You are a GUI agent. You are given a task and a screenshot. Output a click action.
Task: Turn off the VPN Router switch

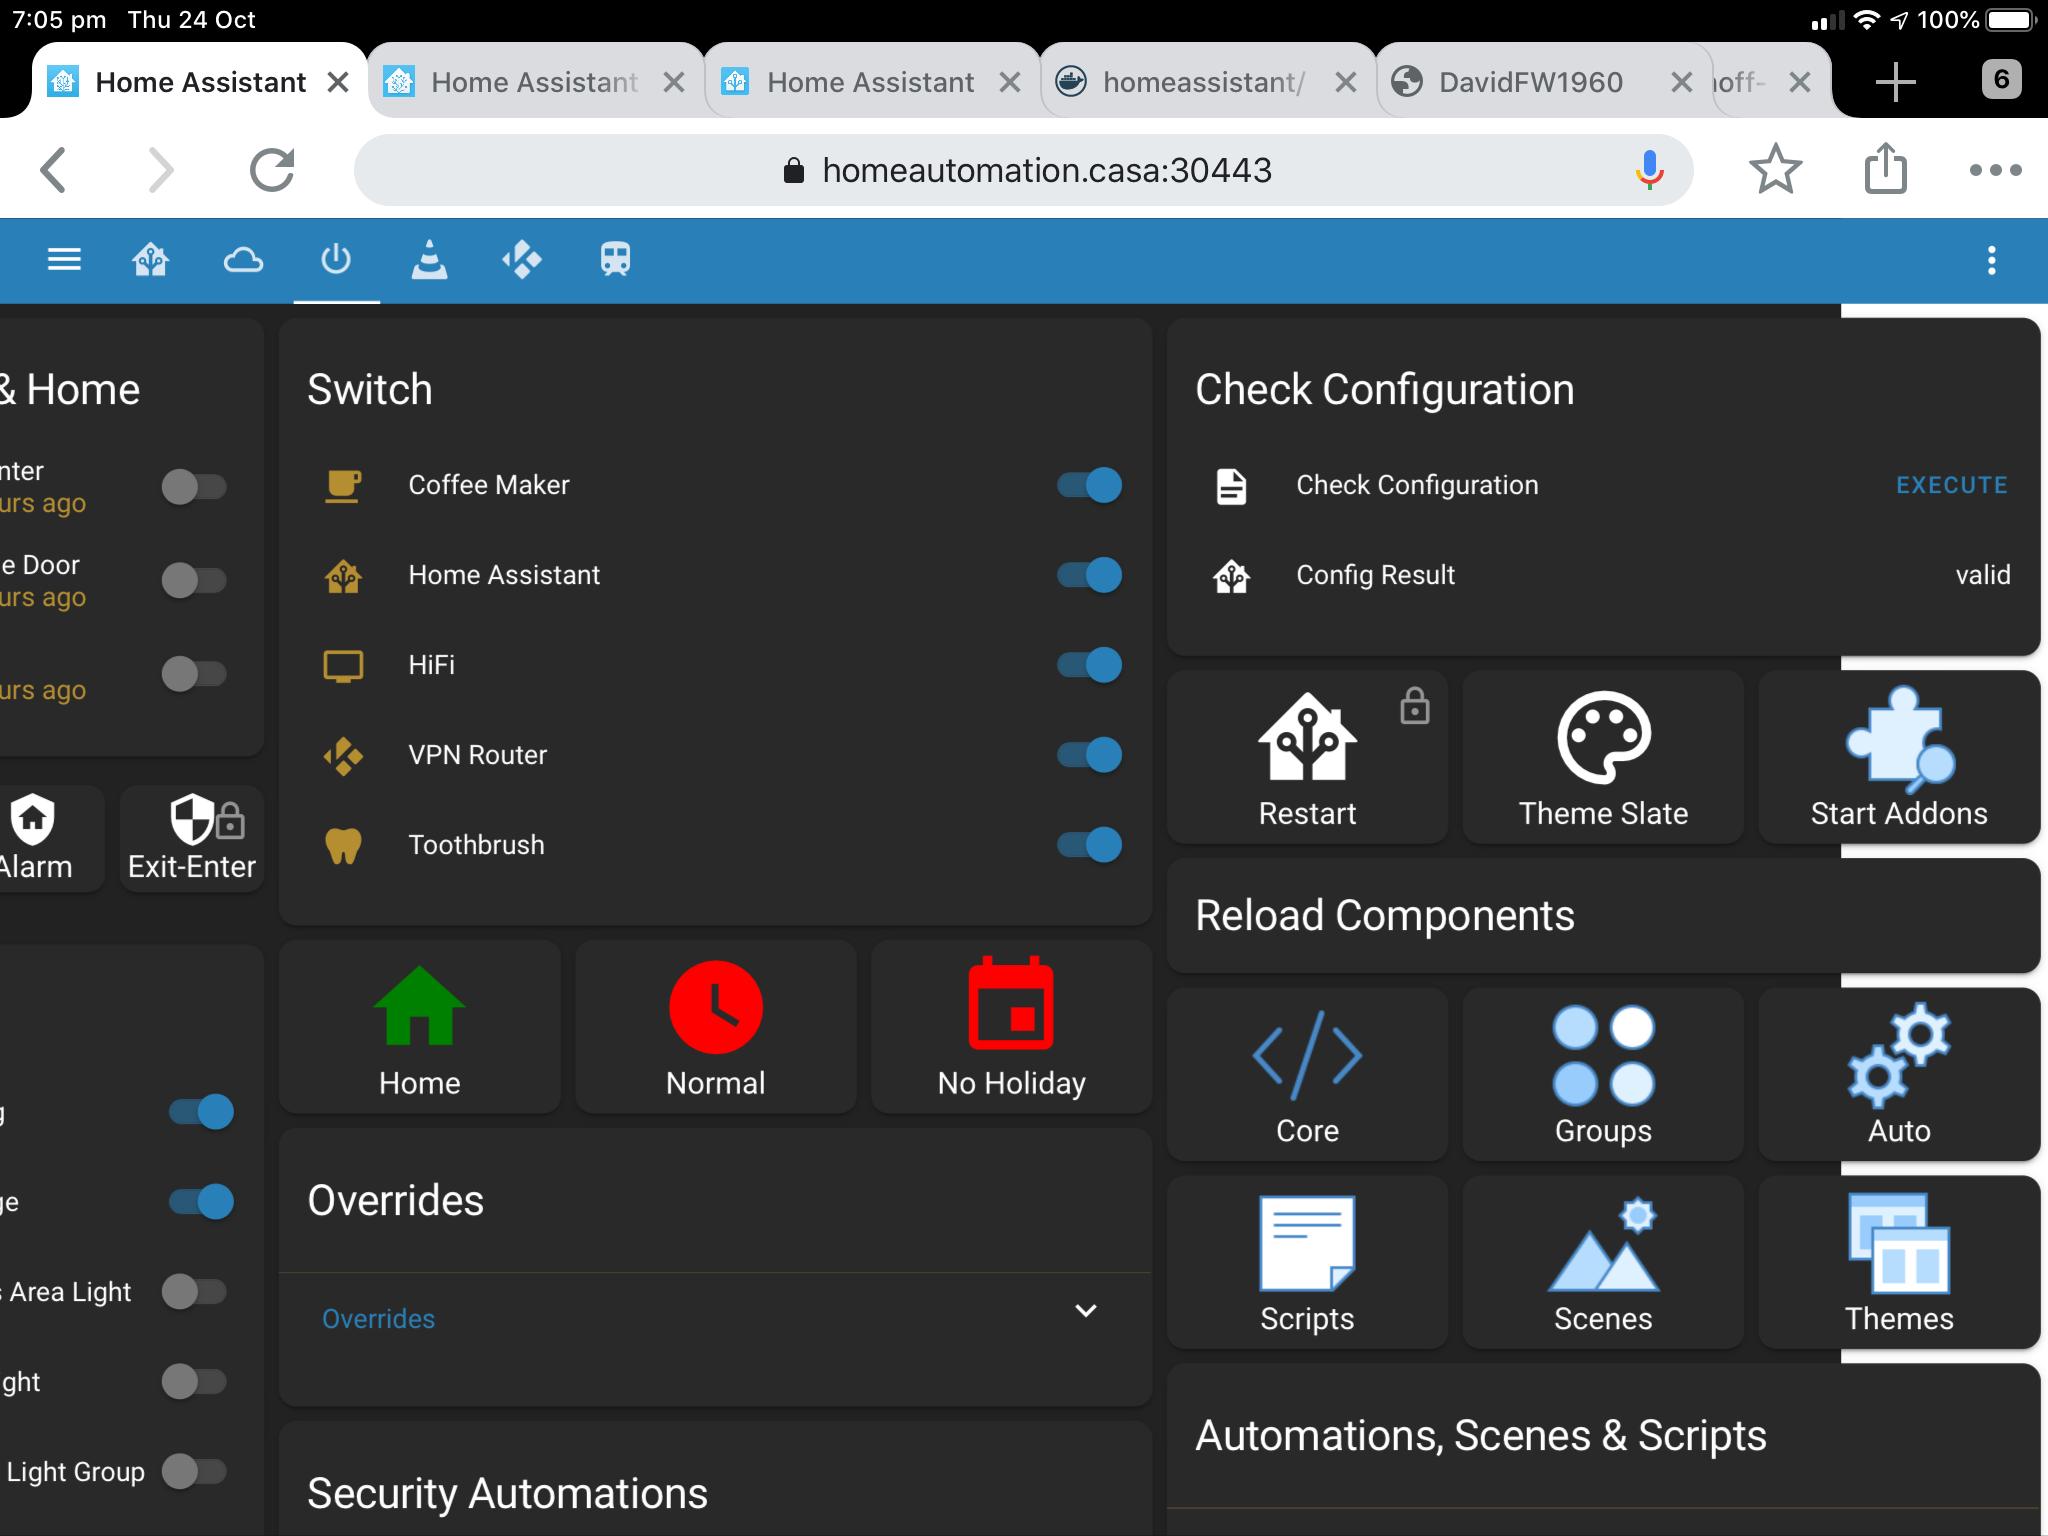click(1088, 755)
